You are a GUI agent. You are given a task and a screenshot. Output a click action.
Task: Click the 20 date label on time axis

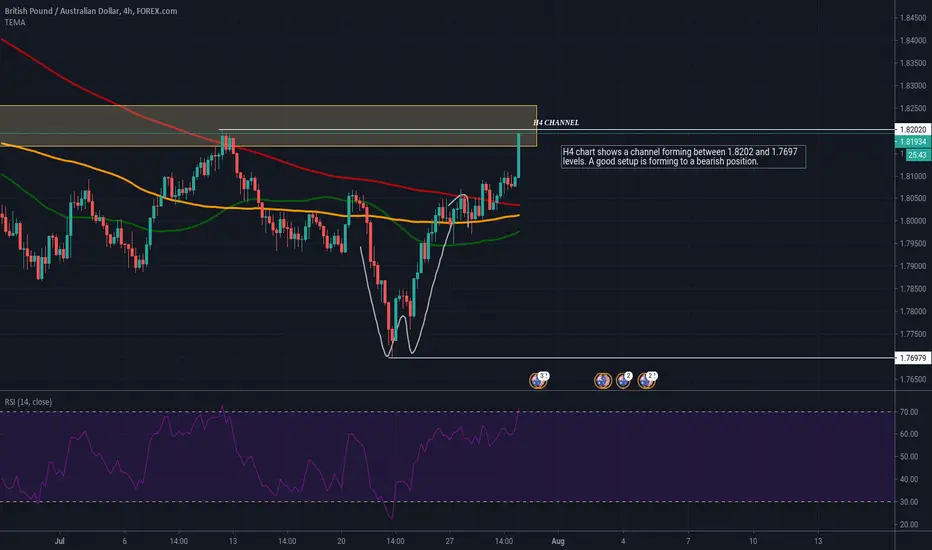click(341, 541)
